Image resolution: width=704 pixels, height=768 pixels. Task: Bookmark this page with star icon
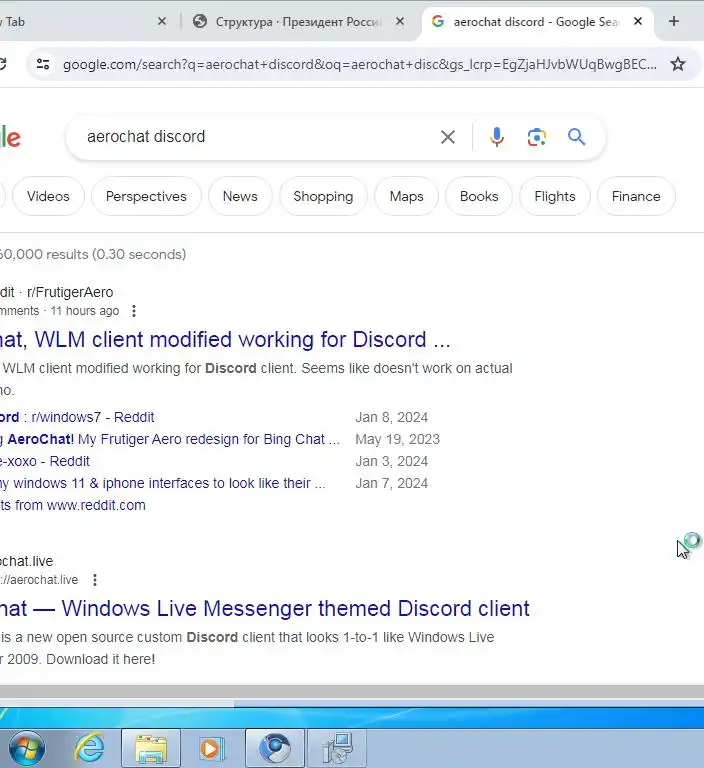click(678, 64)
